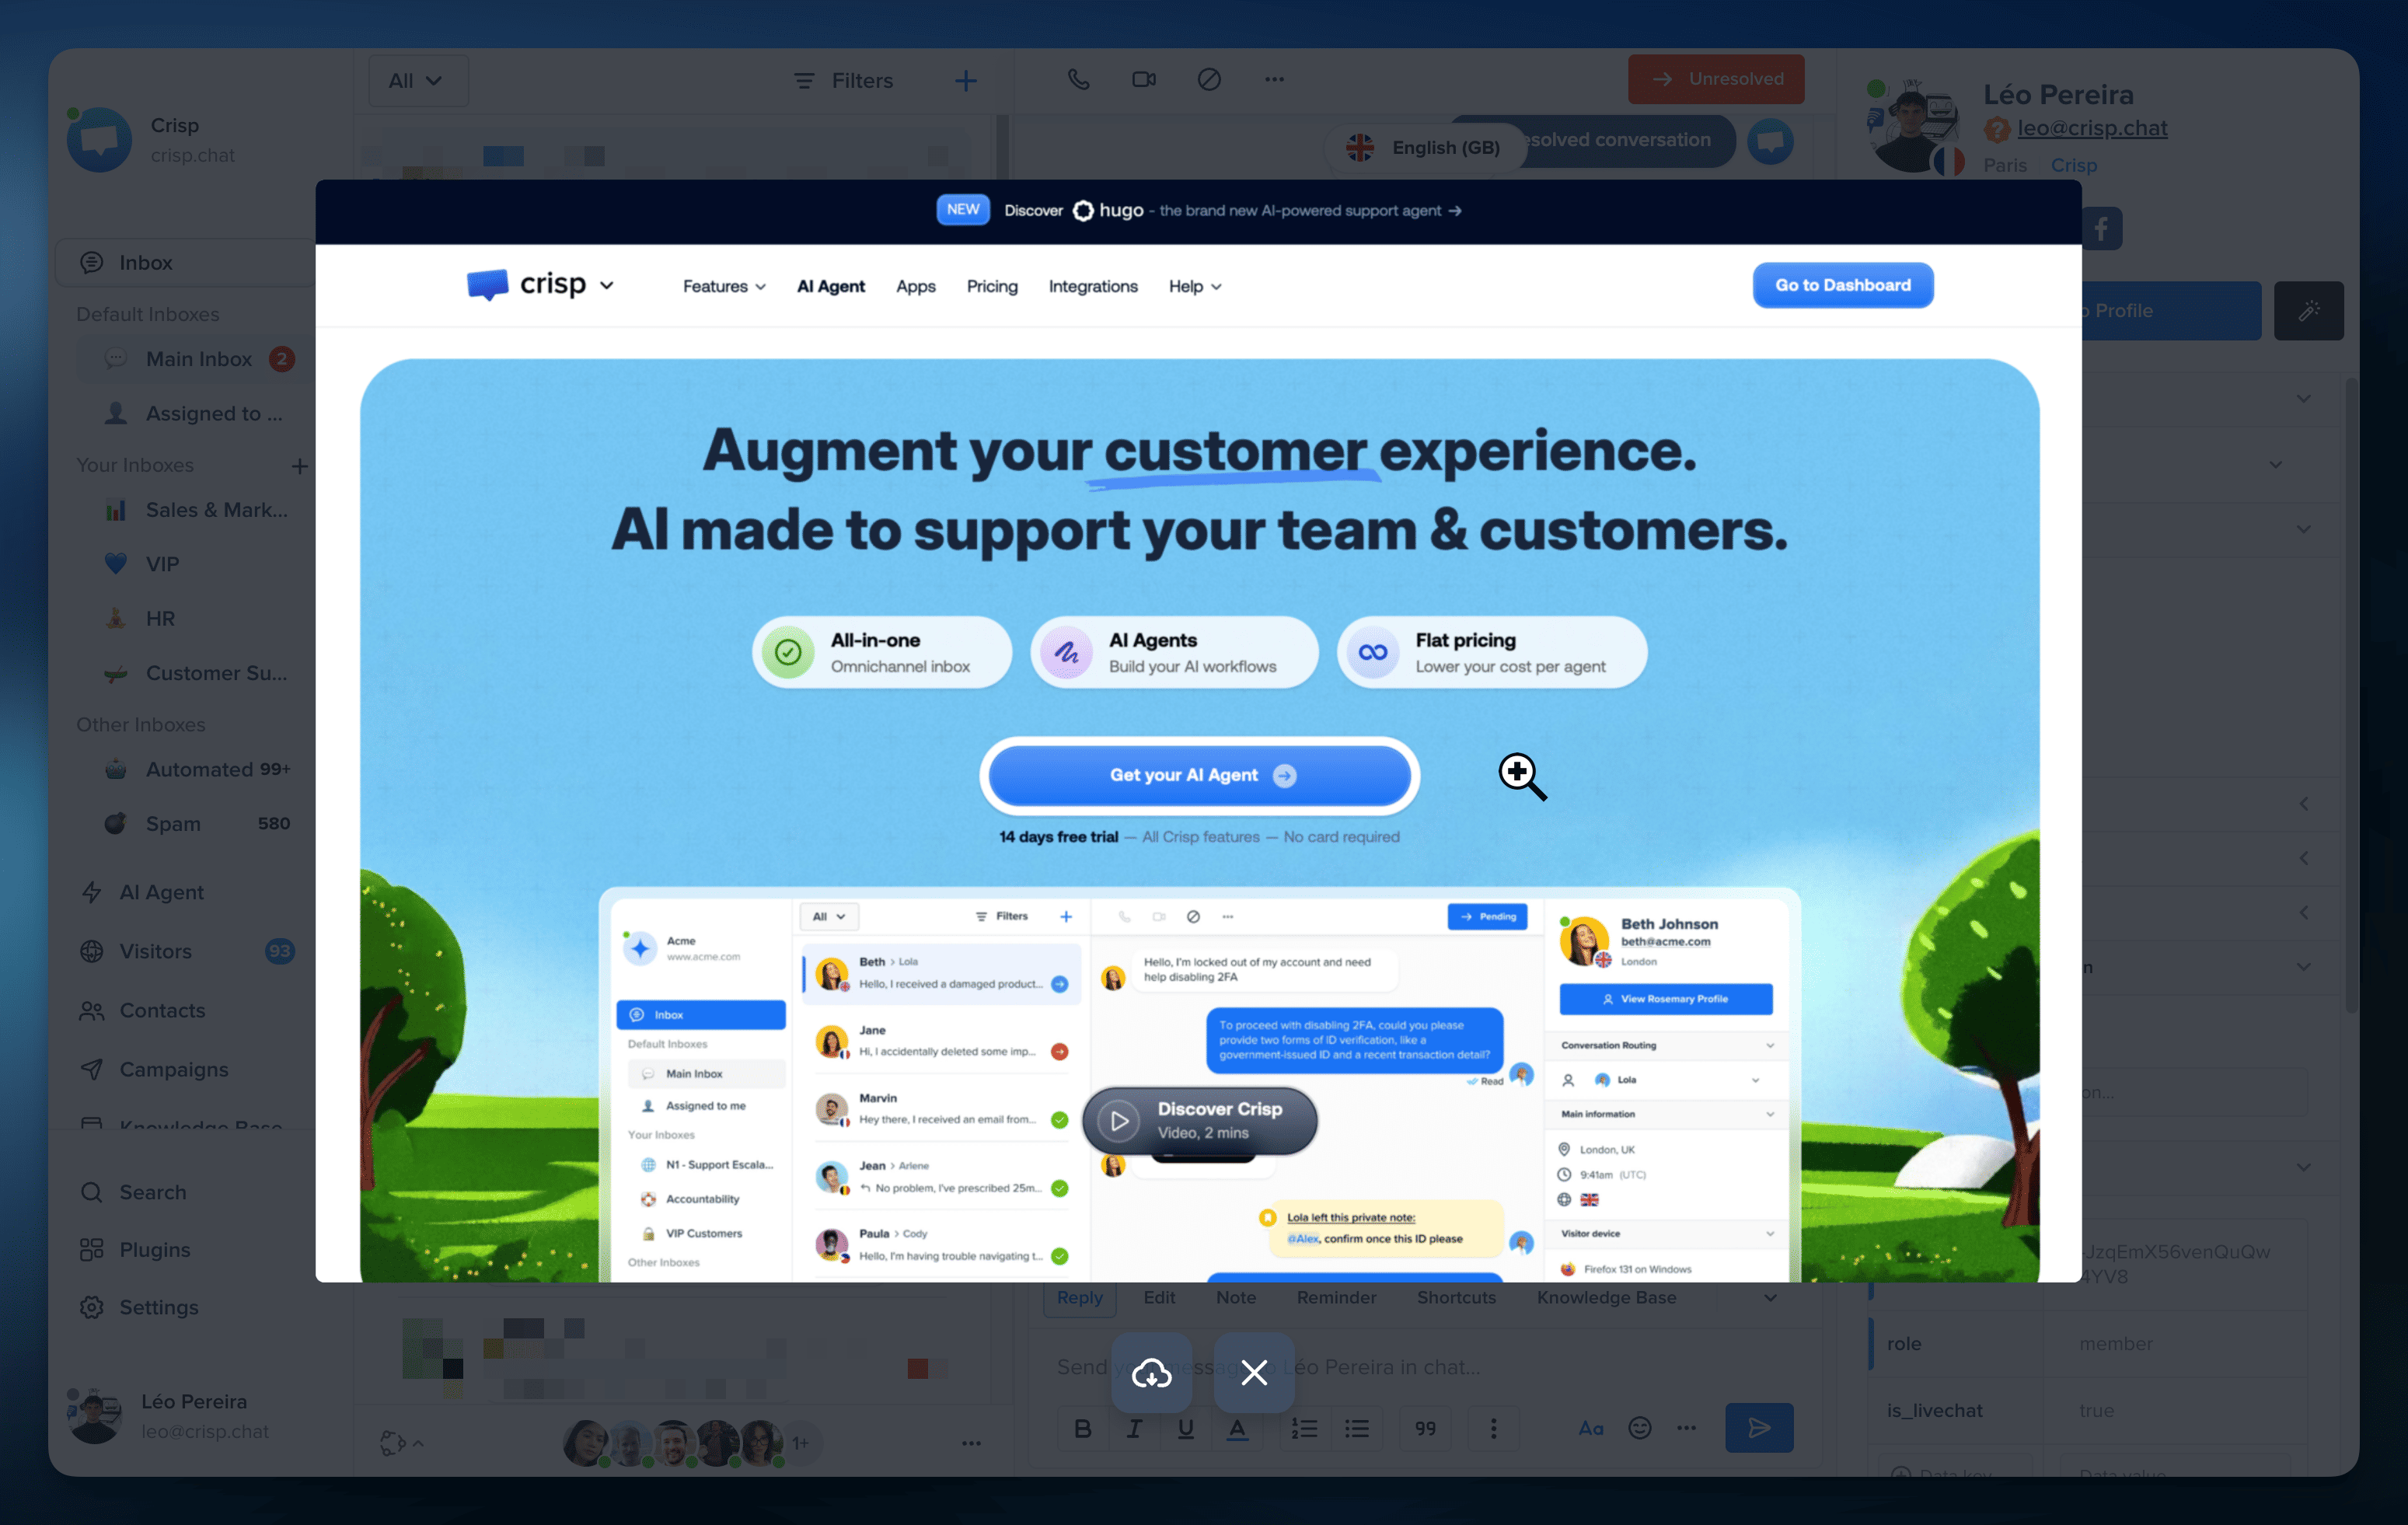Open the Assigned to me inbox
This screenshot has width=2408, height=1525.
click(197, 413)
